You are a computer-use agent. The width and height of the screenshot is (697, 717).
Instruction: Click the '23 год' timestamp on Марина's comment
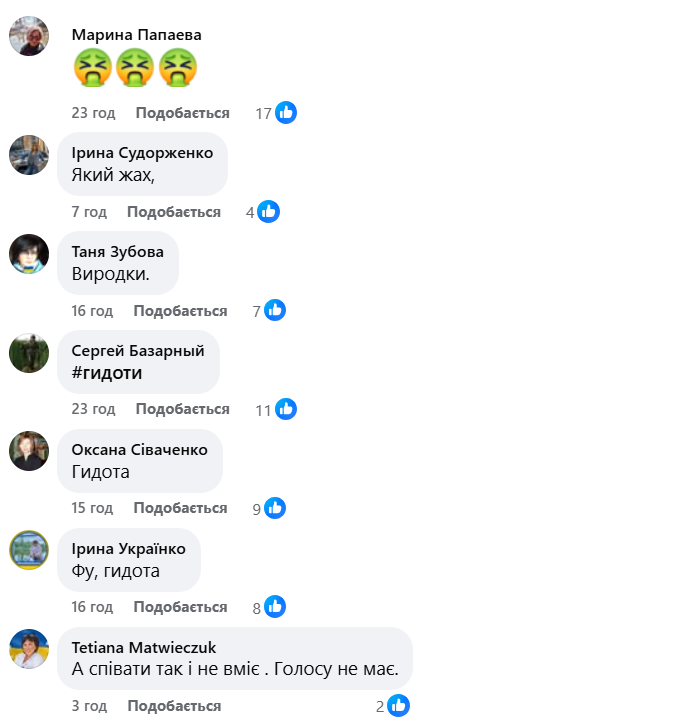coord(93,113)
